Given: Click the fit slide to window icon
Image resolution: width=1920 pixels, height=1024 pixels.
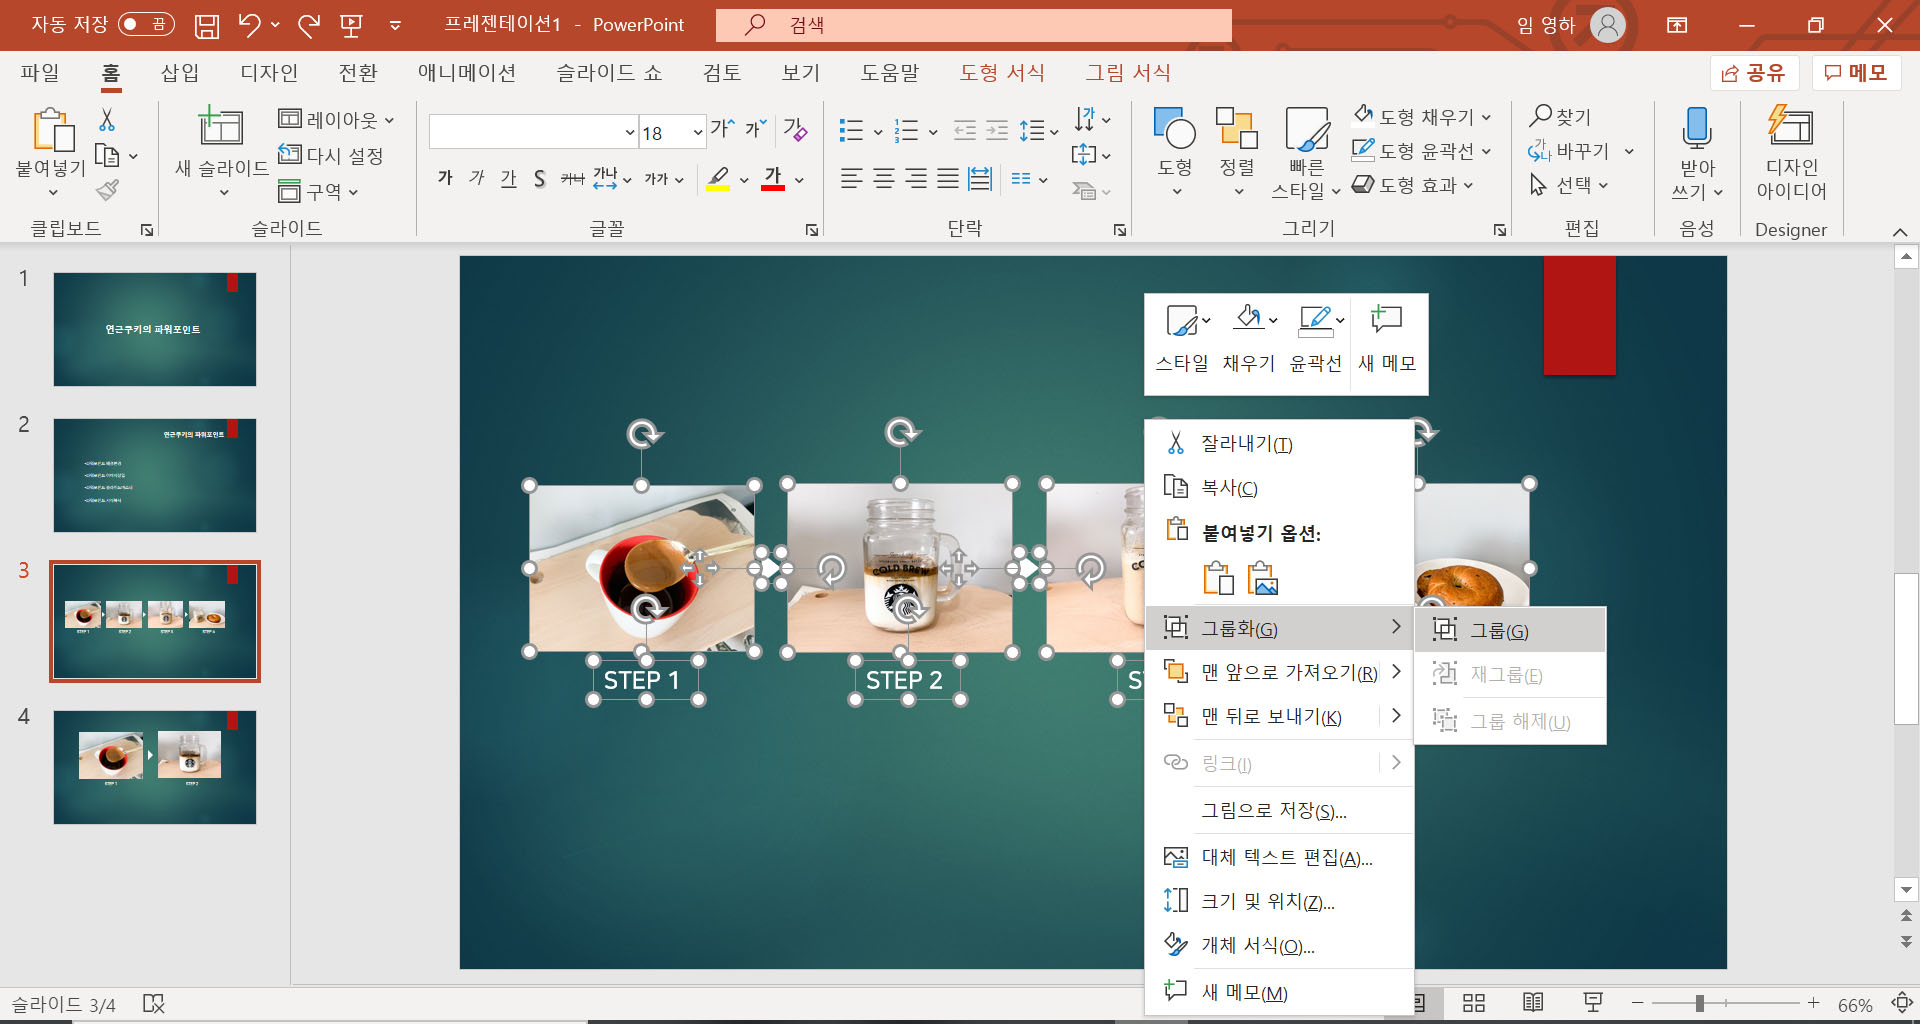Looking at the screenshot, I should pos(1902,1003).
